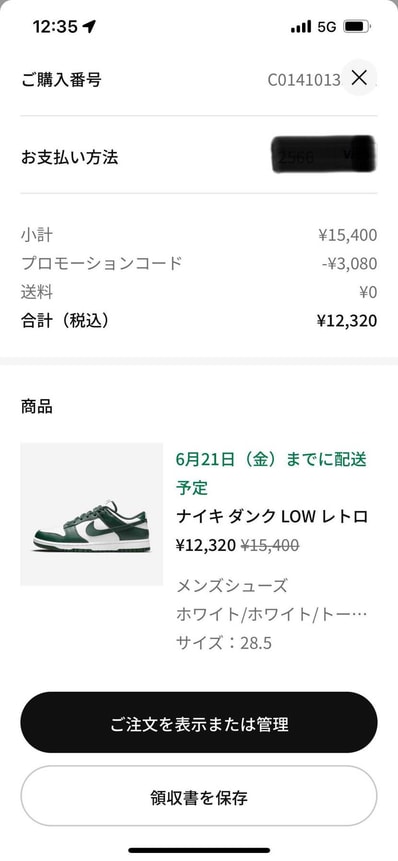Image resolution: width=398 pixels, height=861 pixels.
Task: Tap the 12:35 clock in status bar
Action: click(55, 26)
